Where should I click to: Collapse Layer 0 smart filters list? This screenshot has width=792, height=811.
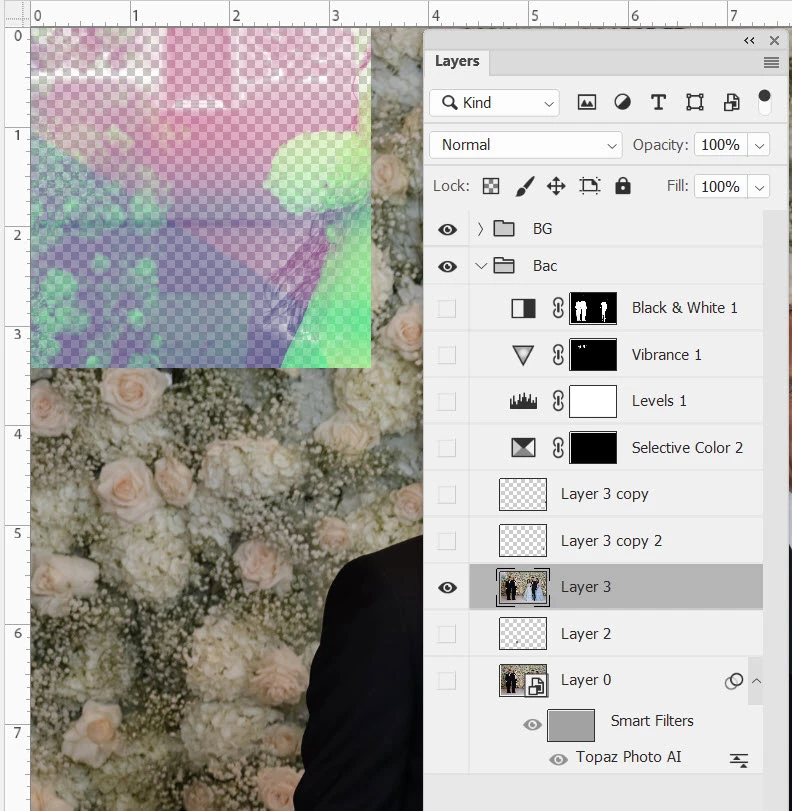pyautogui.click(x=756, y=681)
